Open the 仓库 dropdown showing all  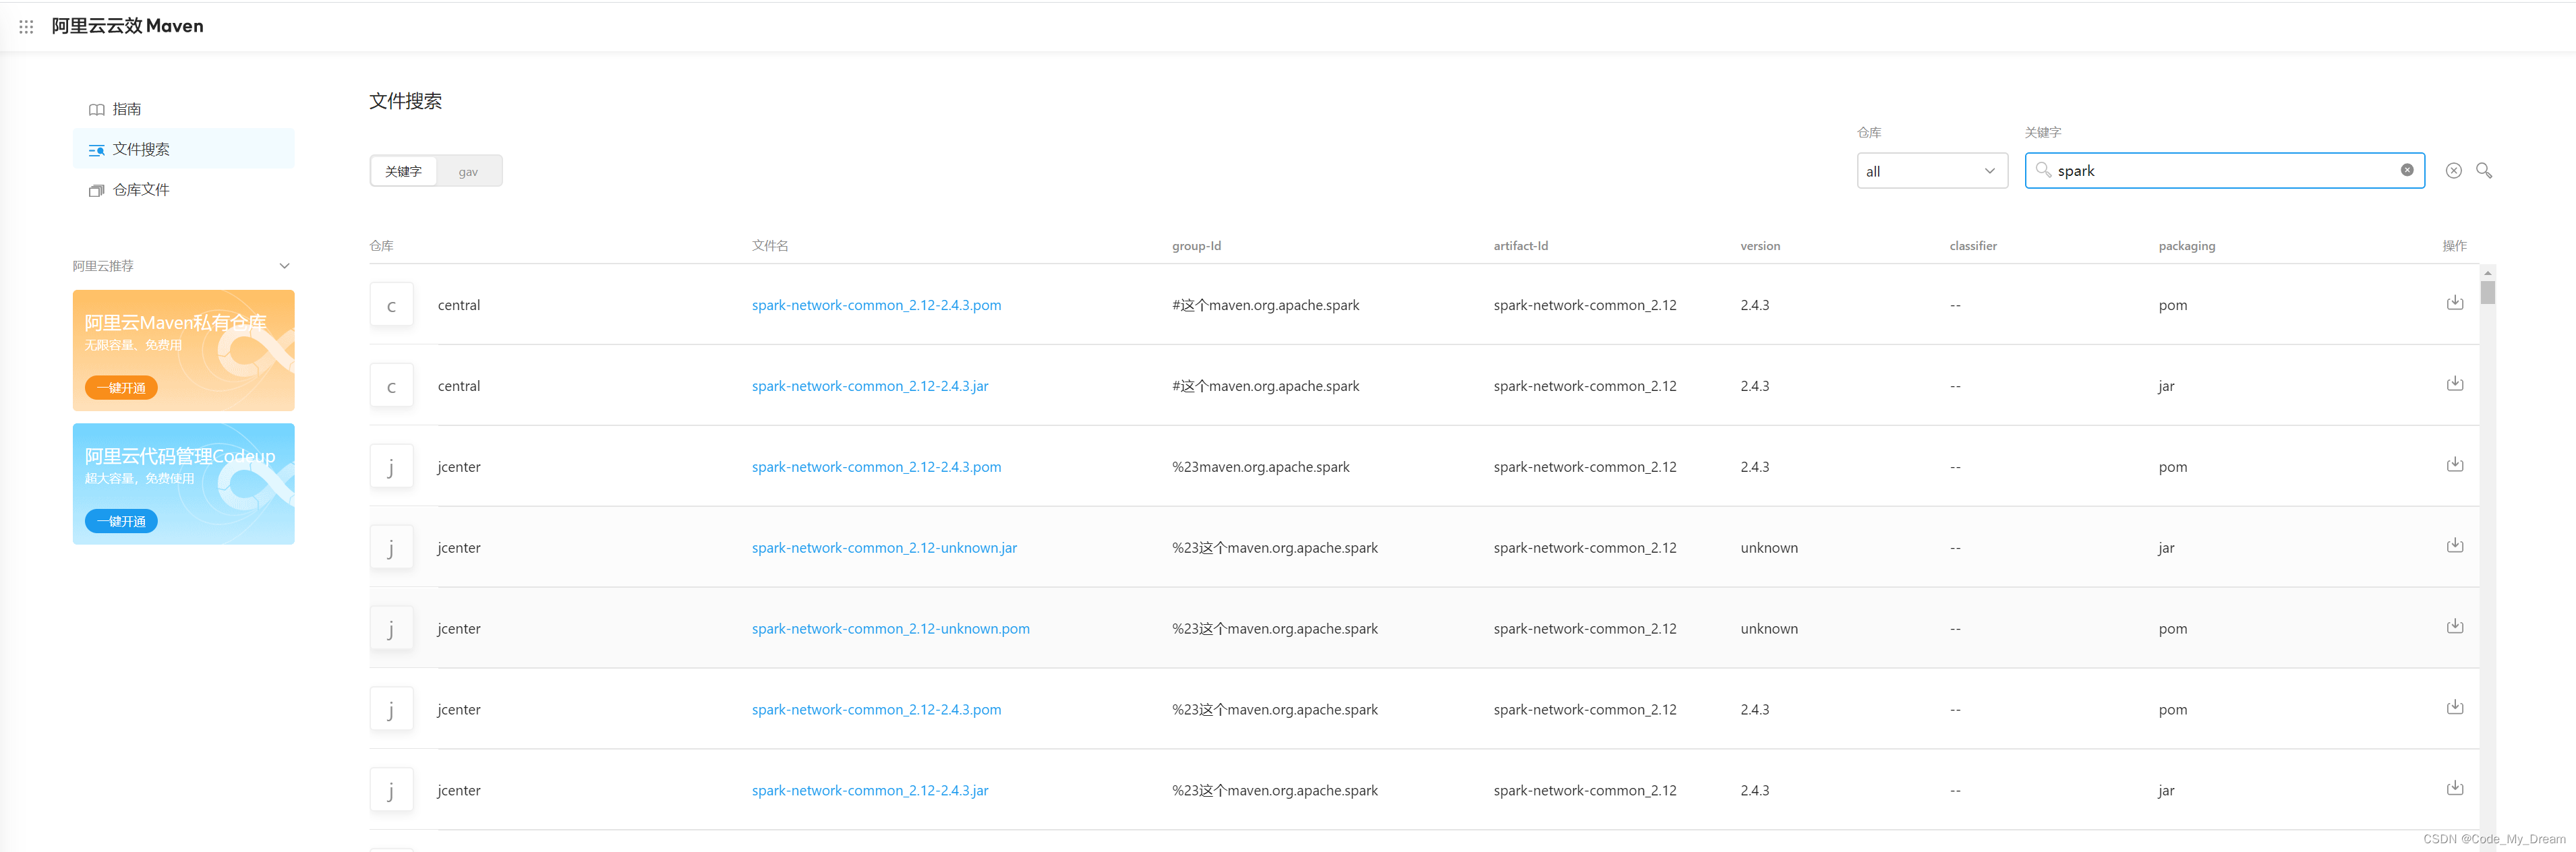(x=1932, y=171)
